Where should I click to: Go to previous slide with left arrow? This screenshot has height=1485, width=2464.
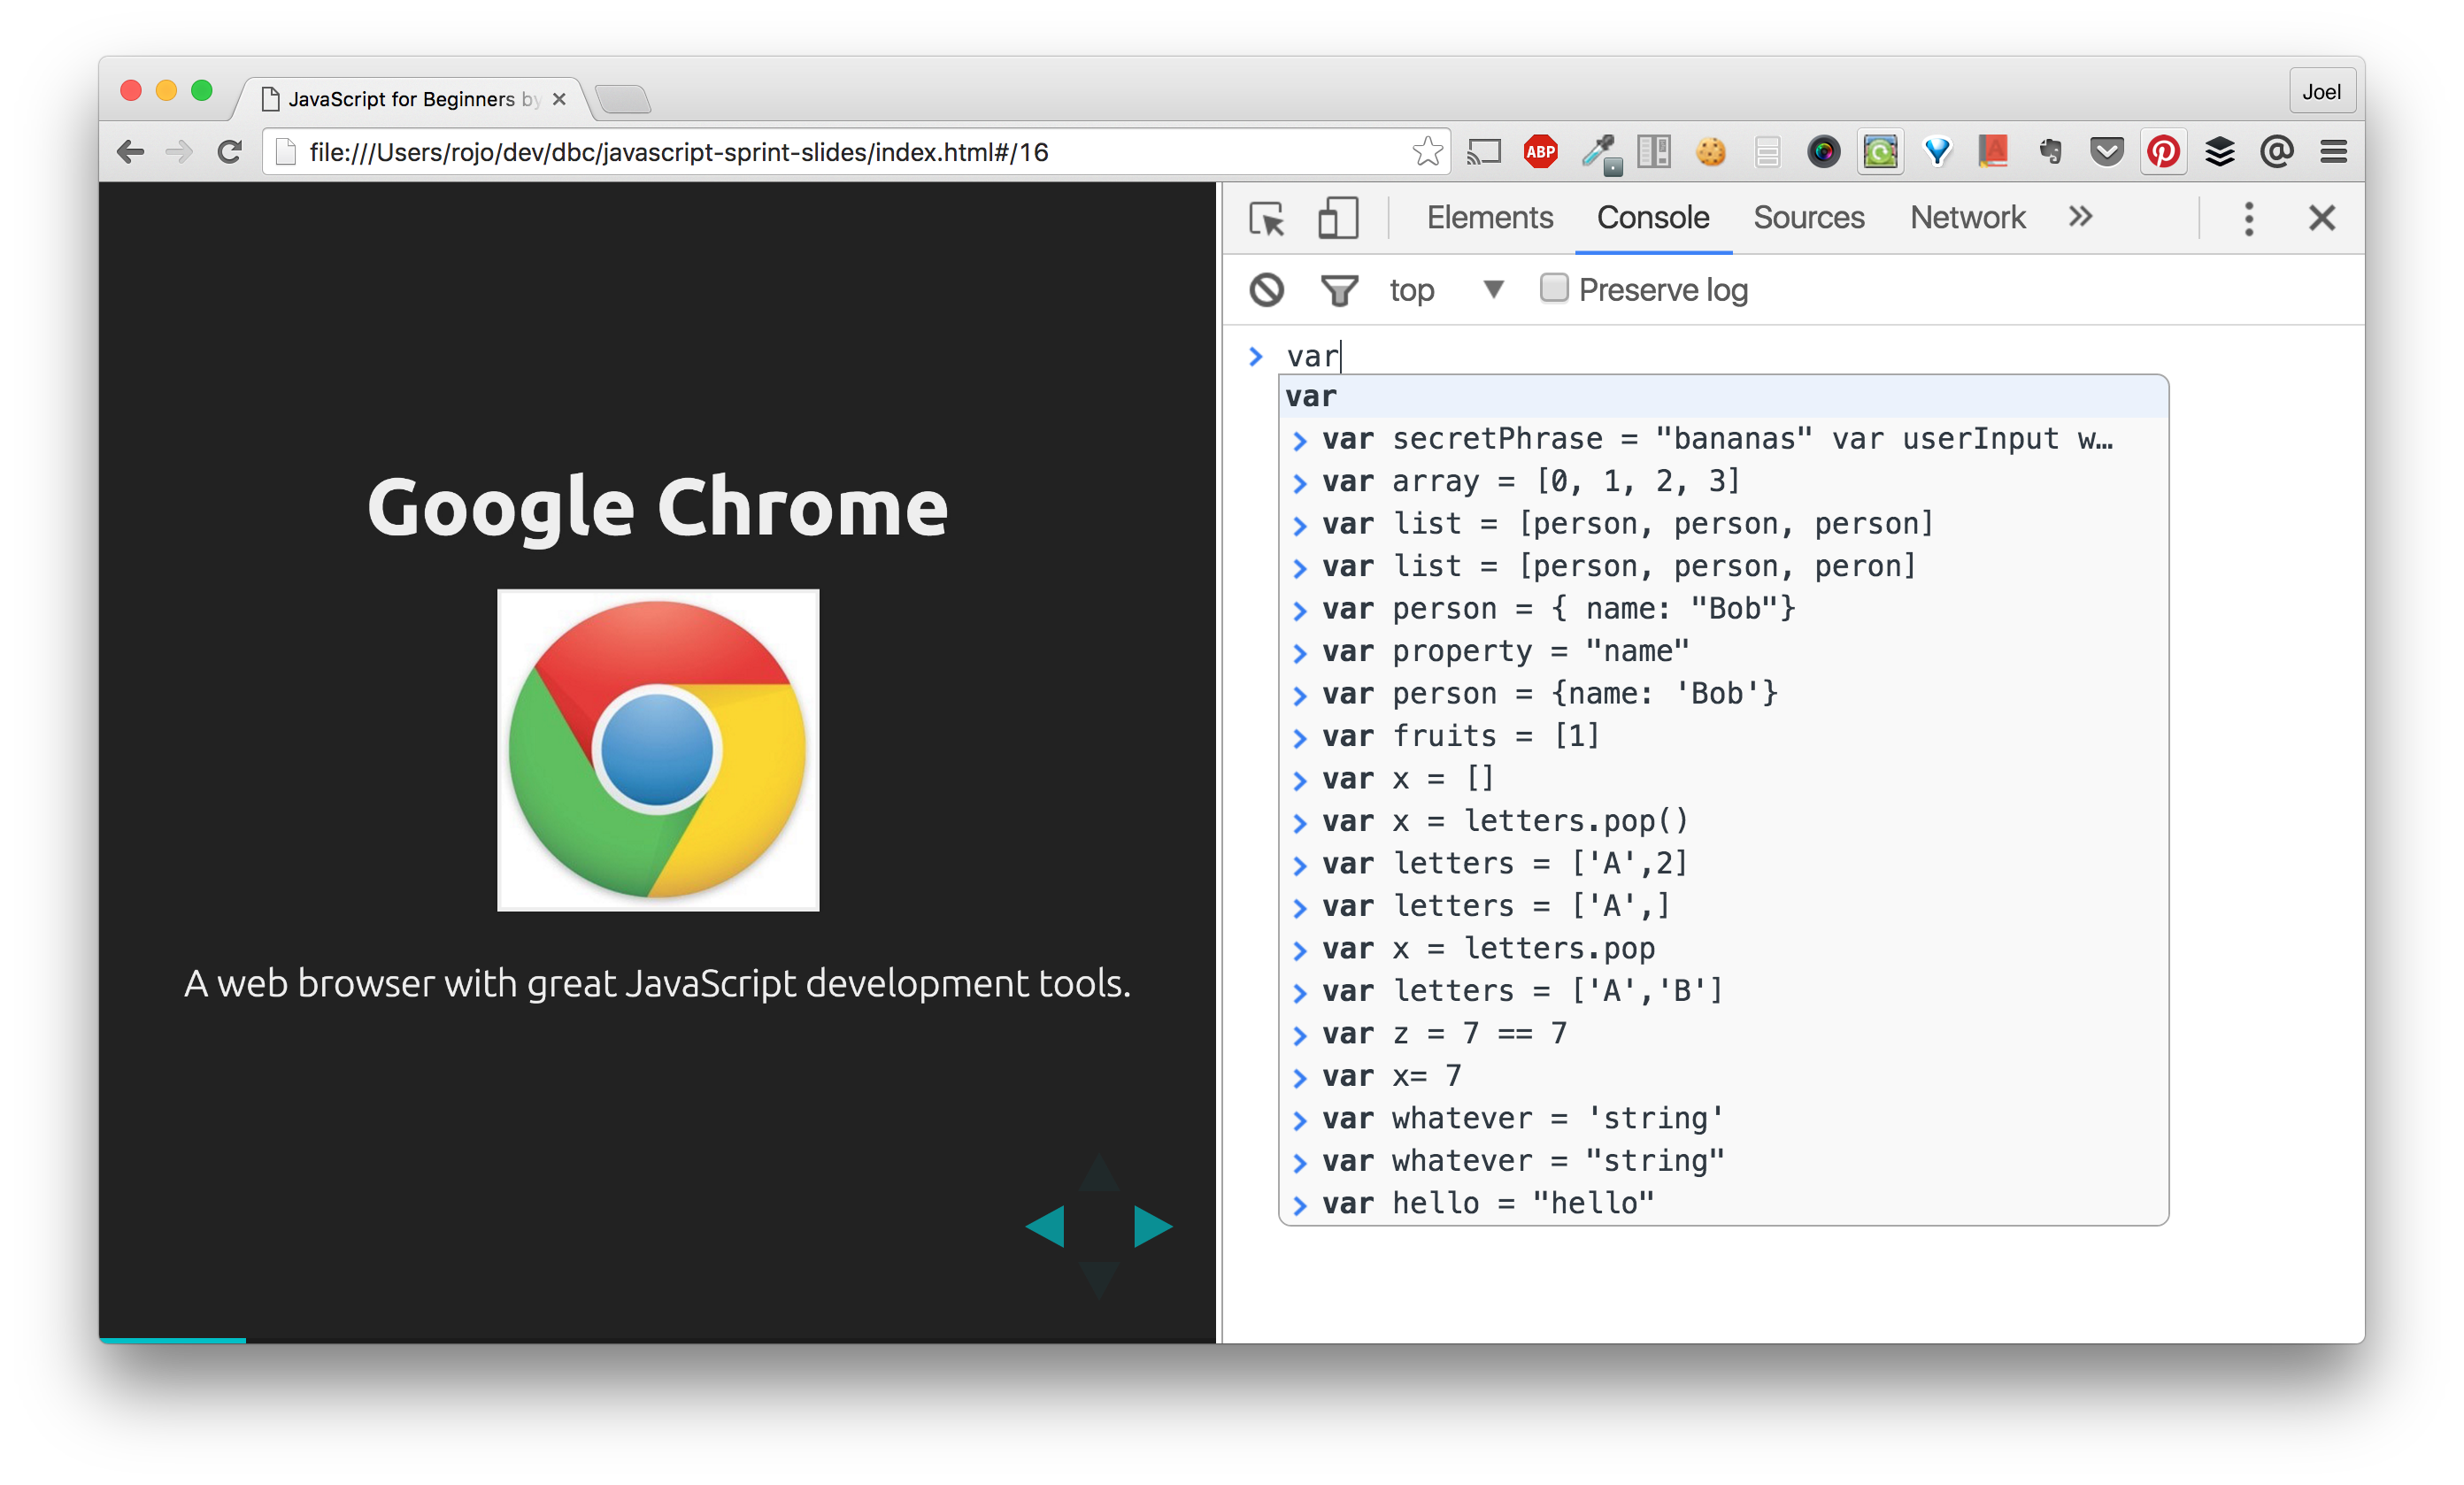pyautogui.click(x=1045, y=1227)
